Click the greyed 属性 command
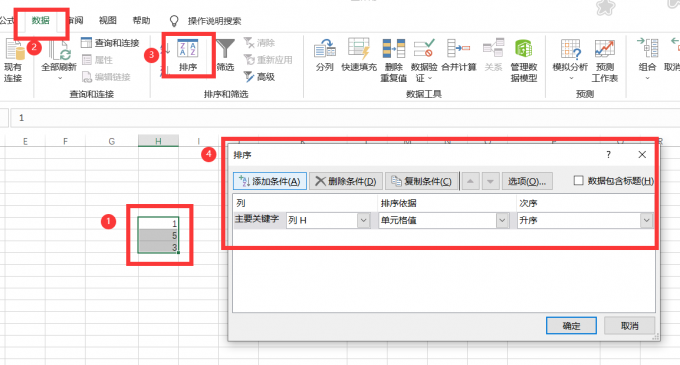 click(x=98, y=60)
